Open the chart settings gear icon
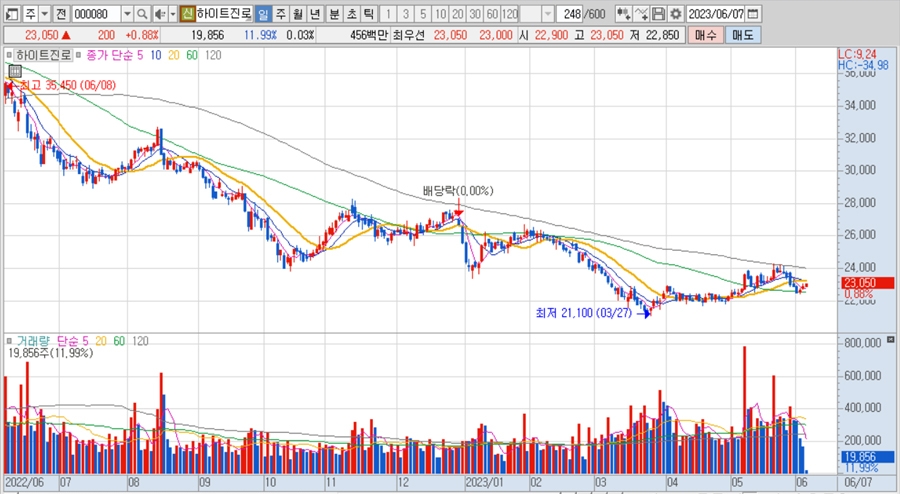 click(676, 14)
